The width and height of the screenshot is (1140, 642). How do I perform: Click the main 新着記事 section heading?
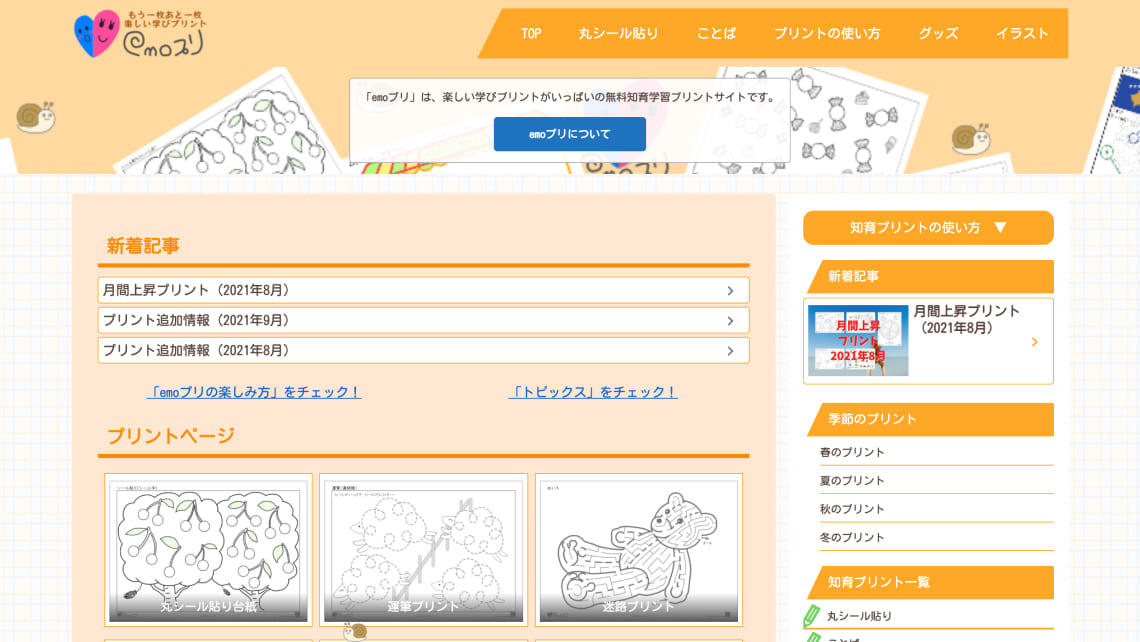click(142, 246)
